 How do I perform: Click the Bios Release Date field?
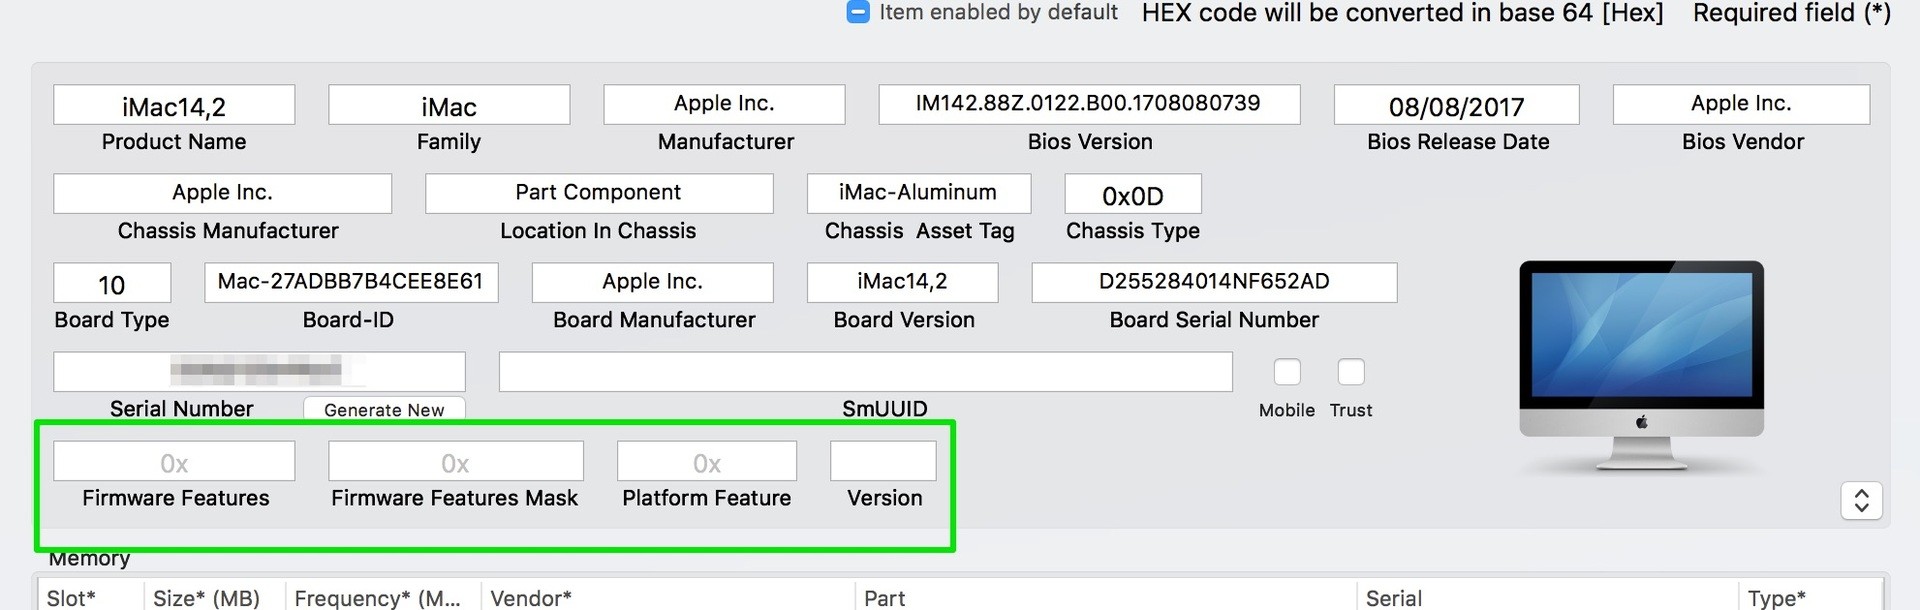coord(1456,105)
